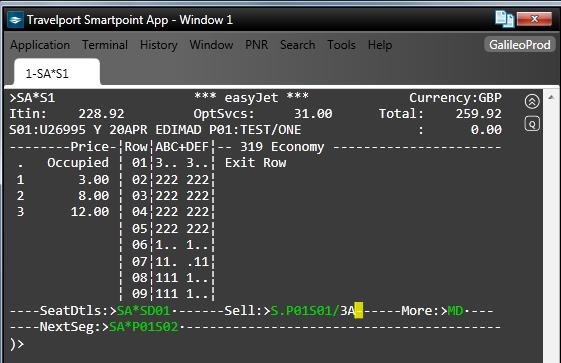This screenshot has height=363, width=561.
Task: Click the Q quick command icon
Action: pyautogui.click(x=532, y=124)
